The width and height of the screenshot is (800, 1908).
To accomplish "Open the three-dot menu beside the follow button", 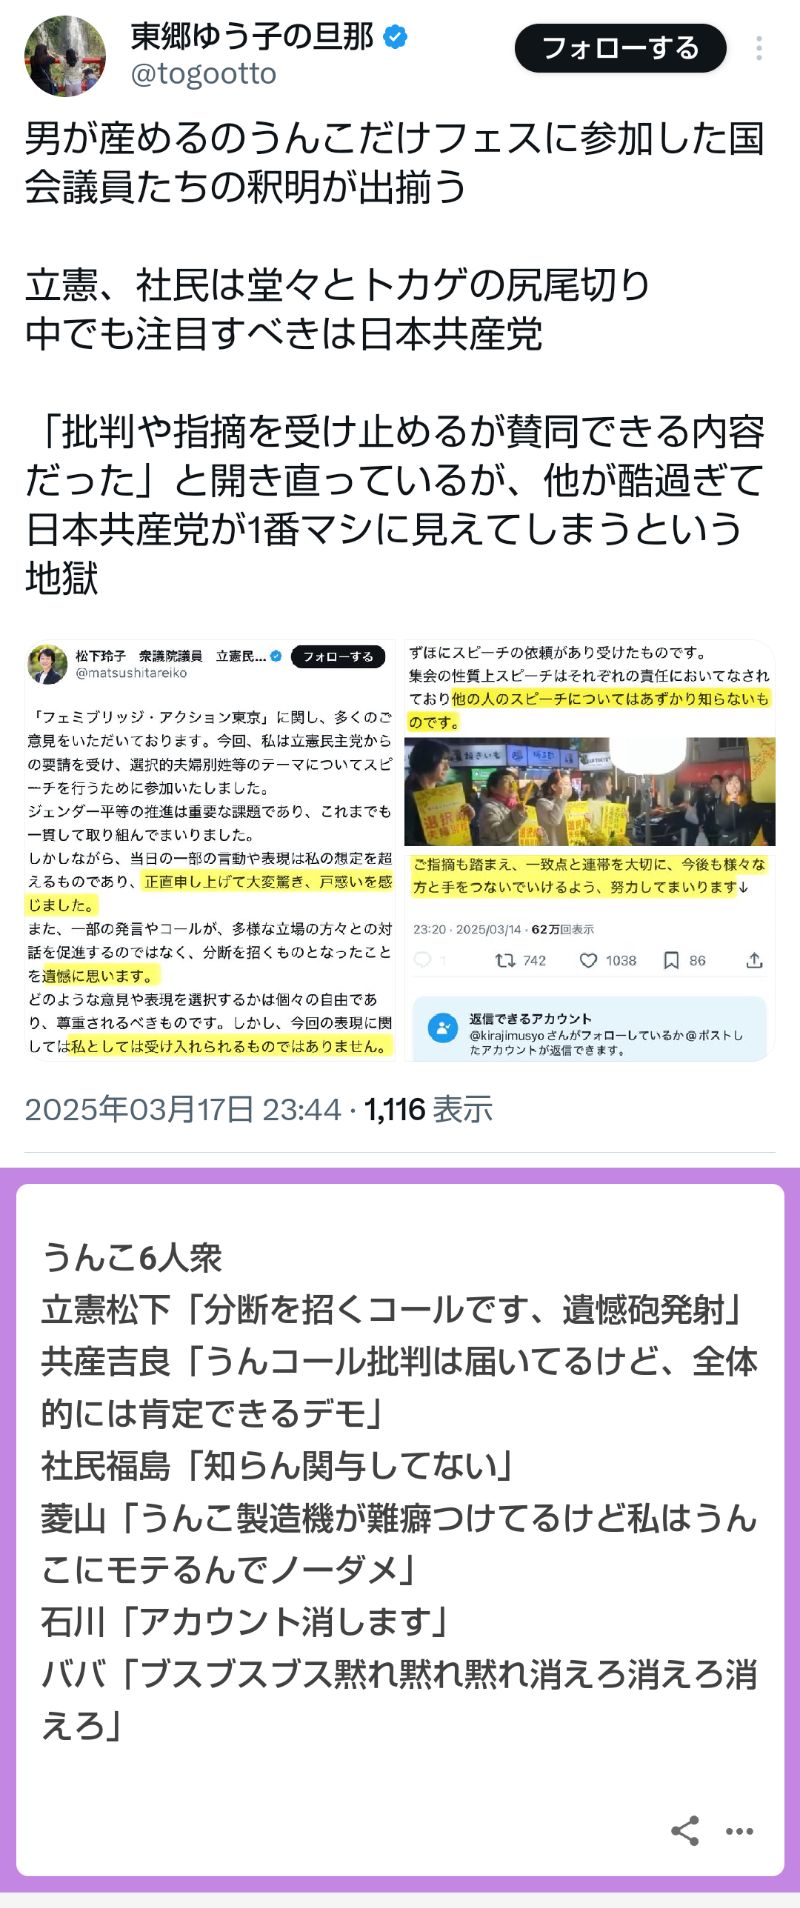I will [759, 48].
